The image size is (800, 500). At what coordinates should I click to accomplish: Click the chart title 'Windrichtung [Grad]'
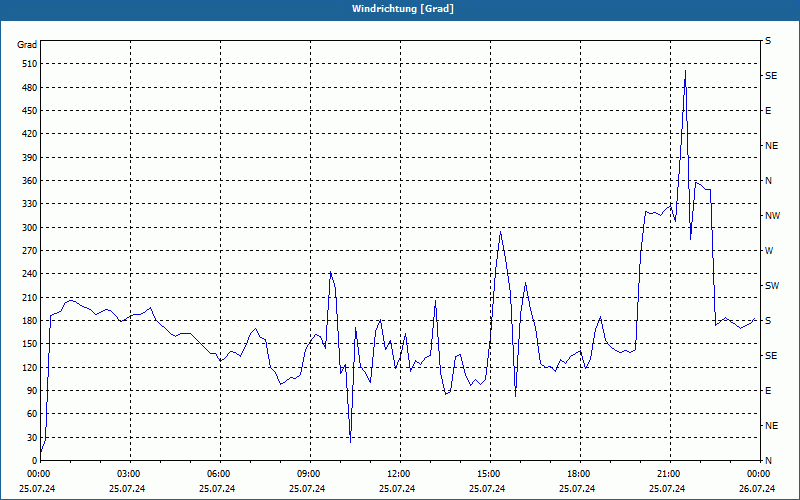point(403,9)
